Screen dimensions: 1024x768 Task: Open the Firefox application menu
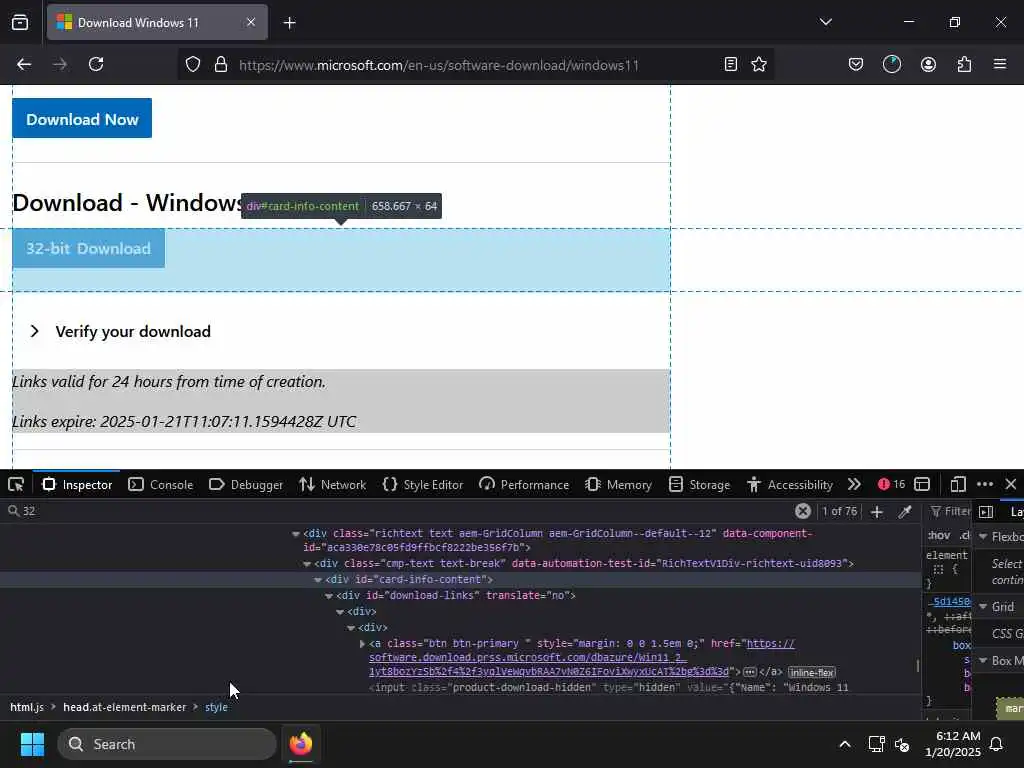click(1000, 64)
